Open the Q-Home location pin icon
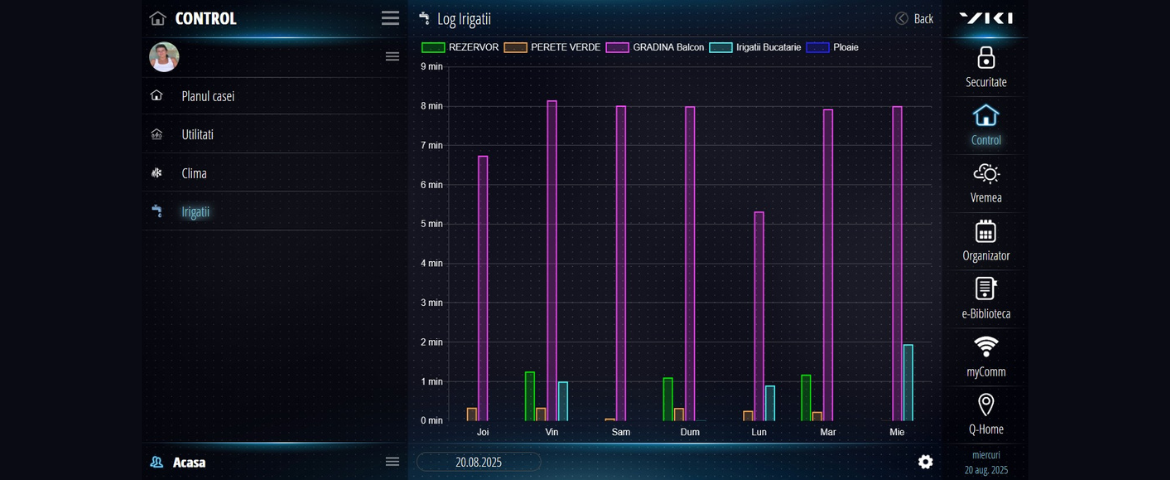This screenshot has height=480, width=1170. pos(985,405)
